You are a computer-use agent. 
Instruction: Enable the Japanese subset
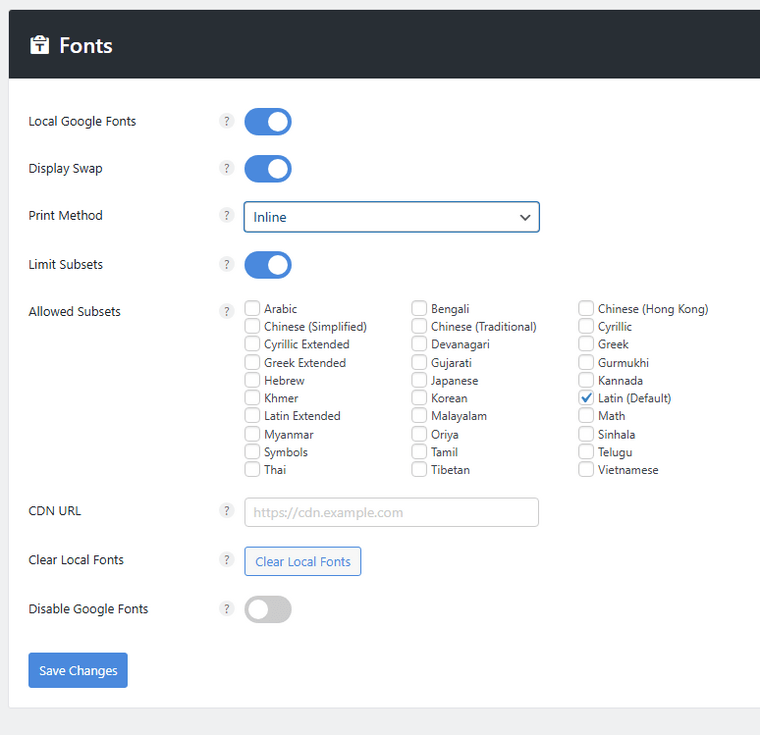click(x=419, y=380)
